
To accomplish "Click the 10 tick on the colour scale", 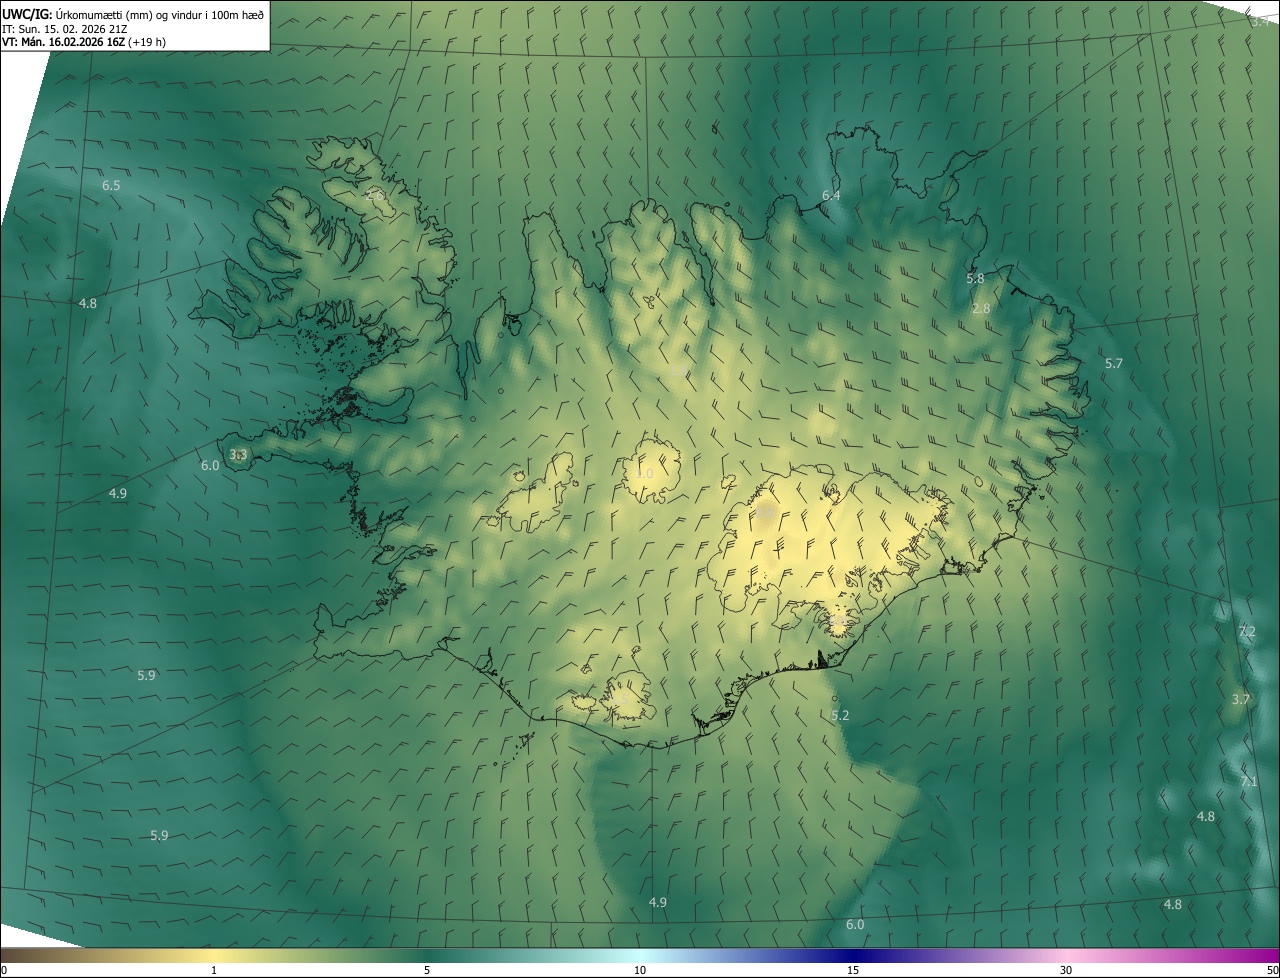I will (x=640, y=971).
